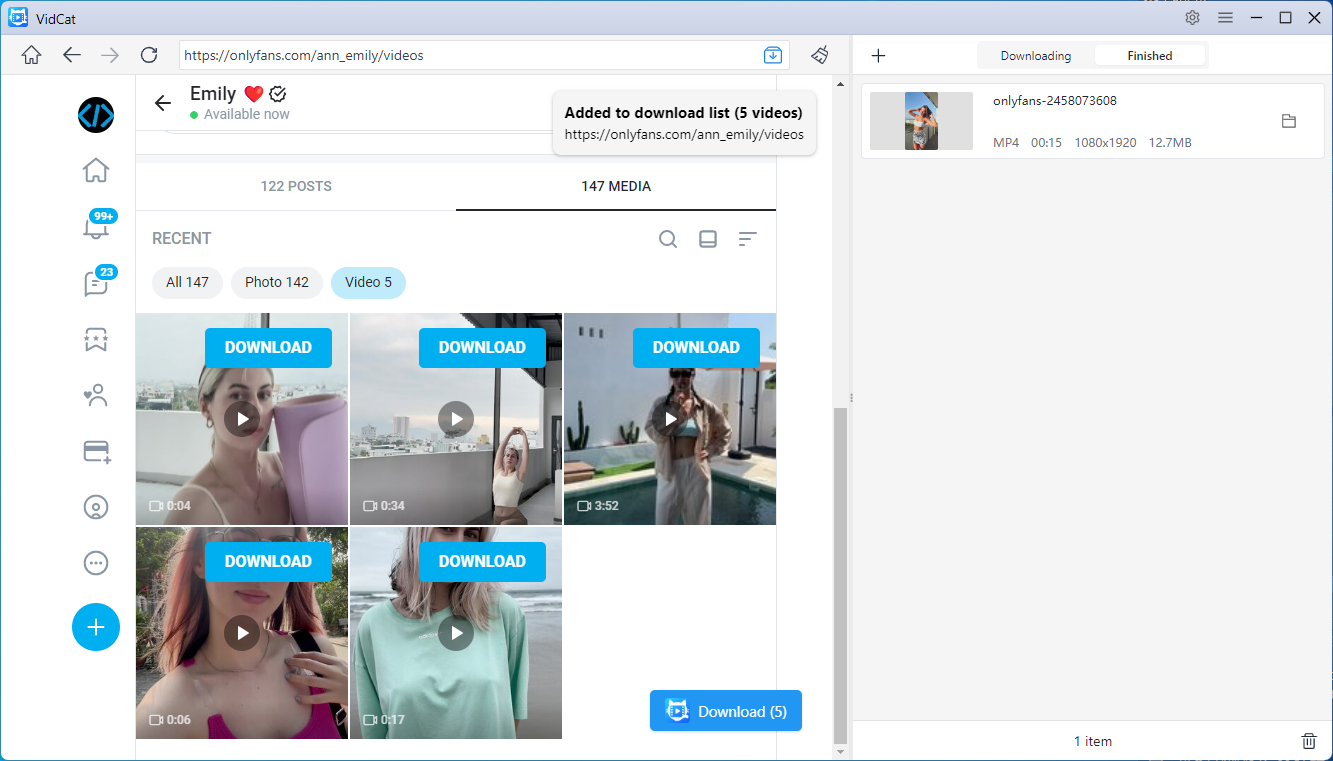Search Emily's recent media

(x=668, y=239)
